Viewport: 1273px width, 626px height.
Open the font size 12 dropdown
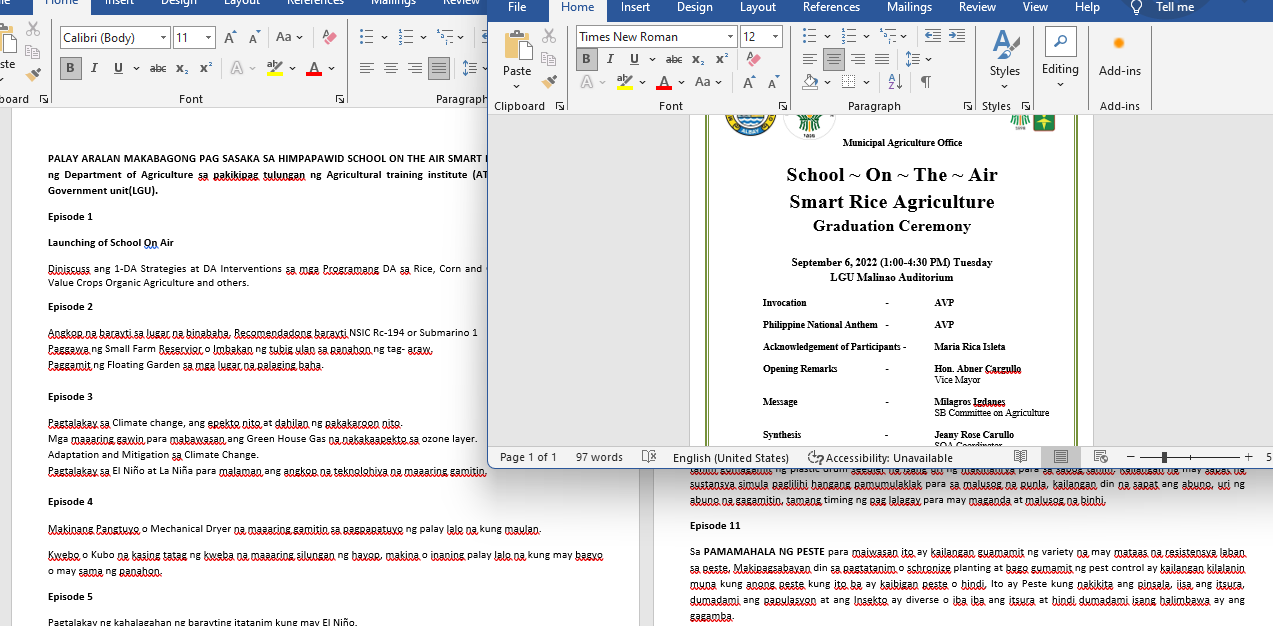tap(776, 37)
